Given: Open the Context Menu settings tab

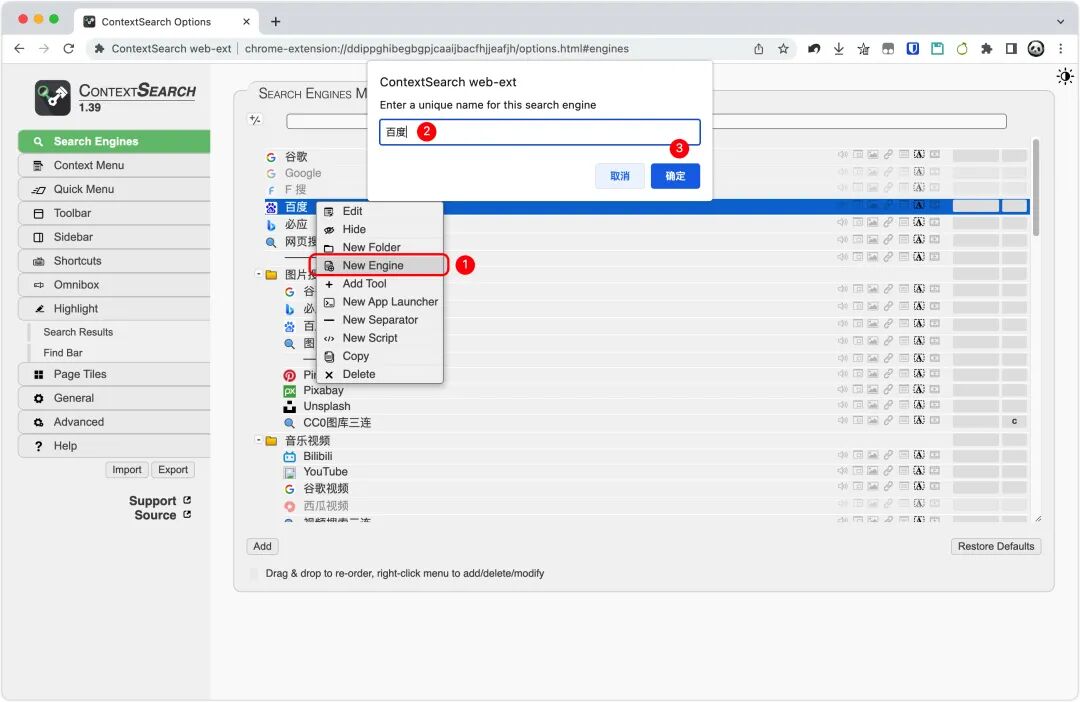Looking at the screenshot, I should click(x=114, y=165).
